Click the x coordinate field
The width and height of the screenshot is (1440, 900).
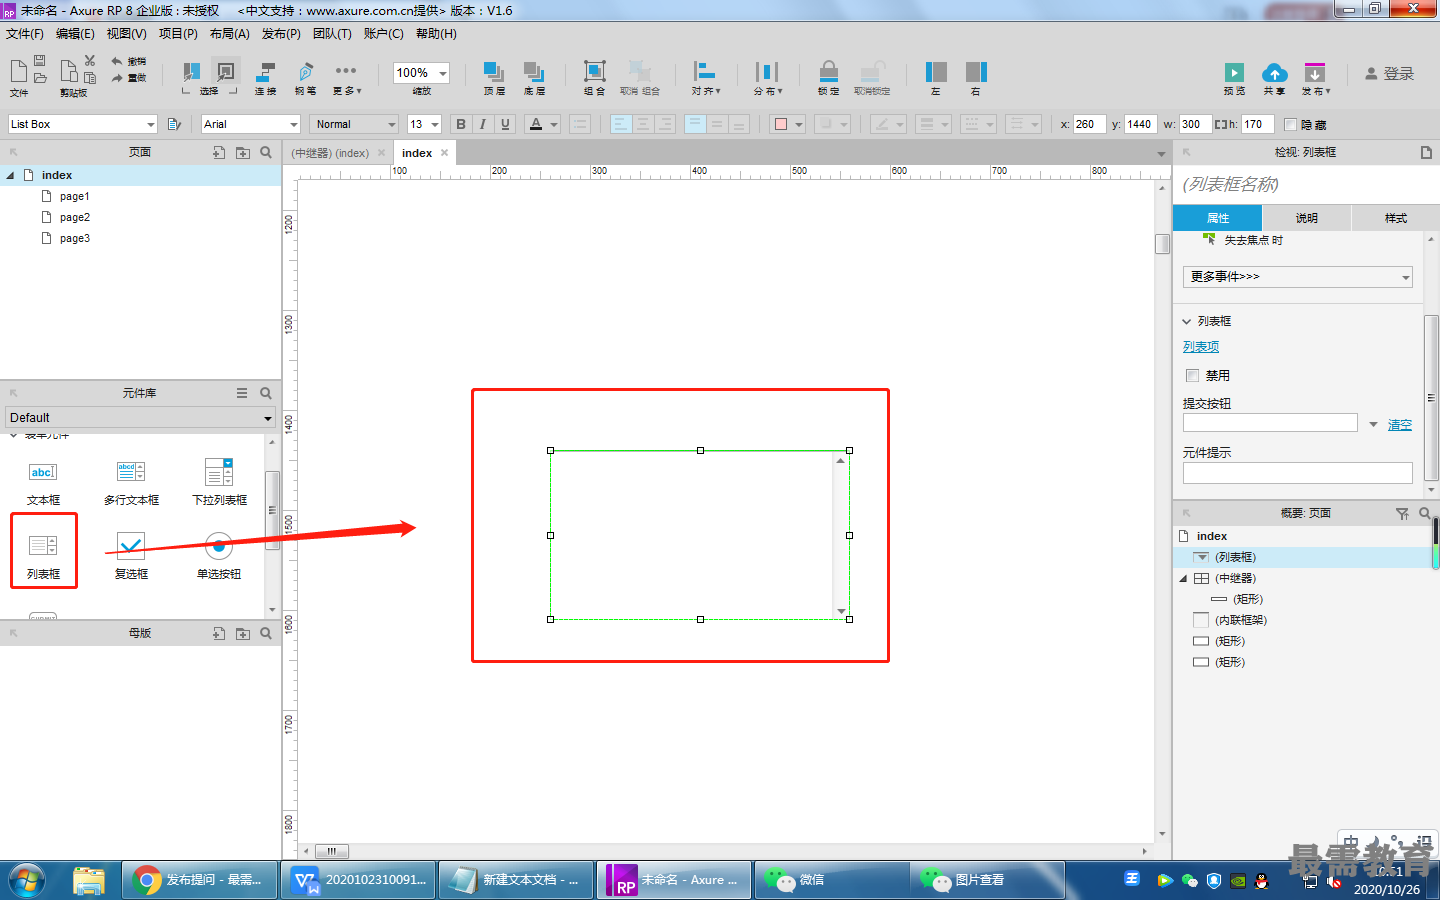[1089, 124]
